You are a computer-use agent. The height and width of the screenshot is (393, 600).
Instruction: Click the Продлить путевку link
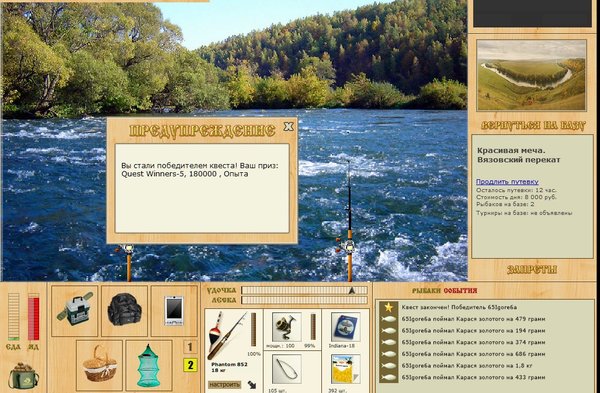pos(507,181)
